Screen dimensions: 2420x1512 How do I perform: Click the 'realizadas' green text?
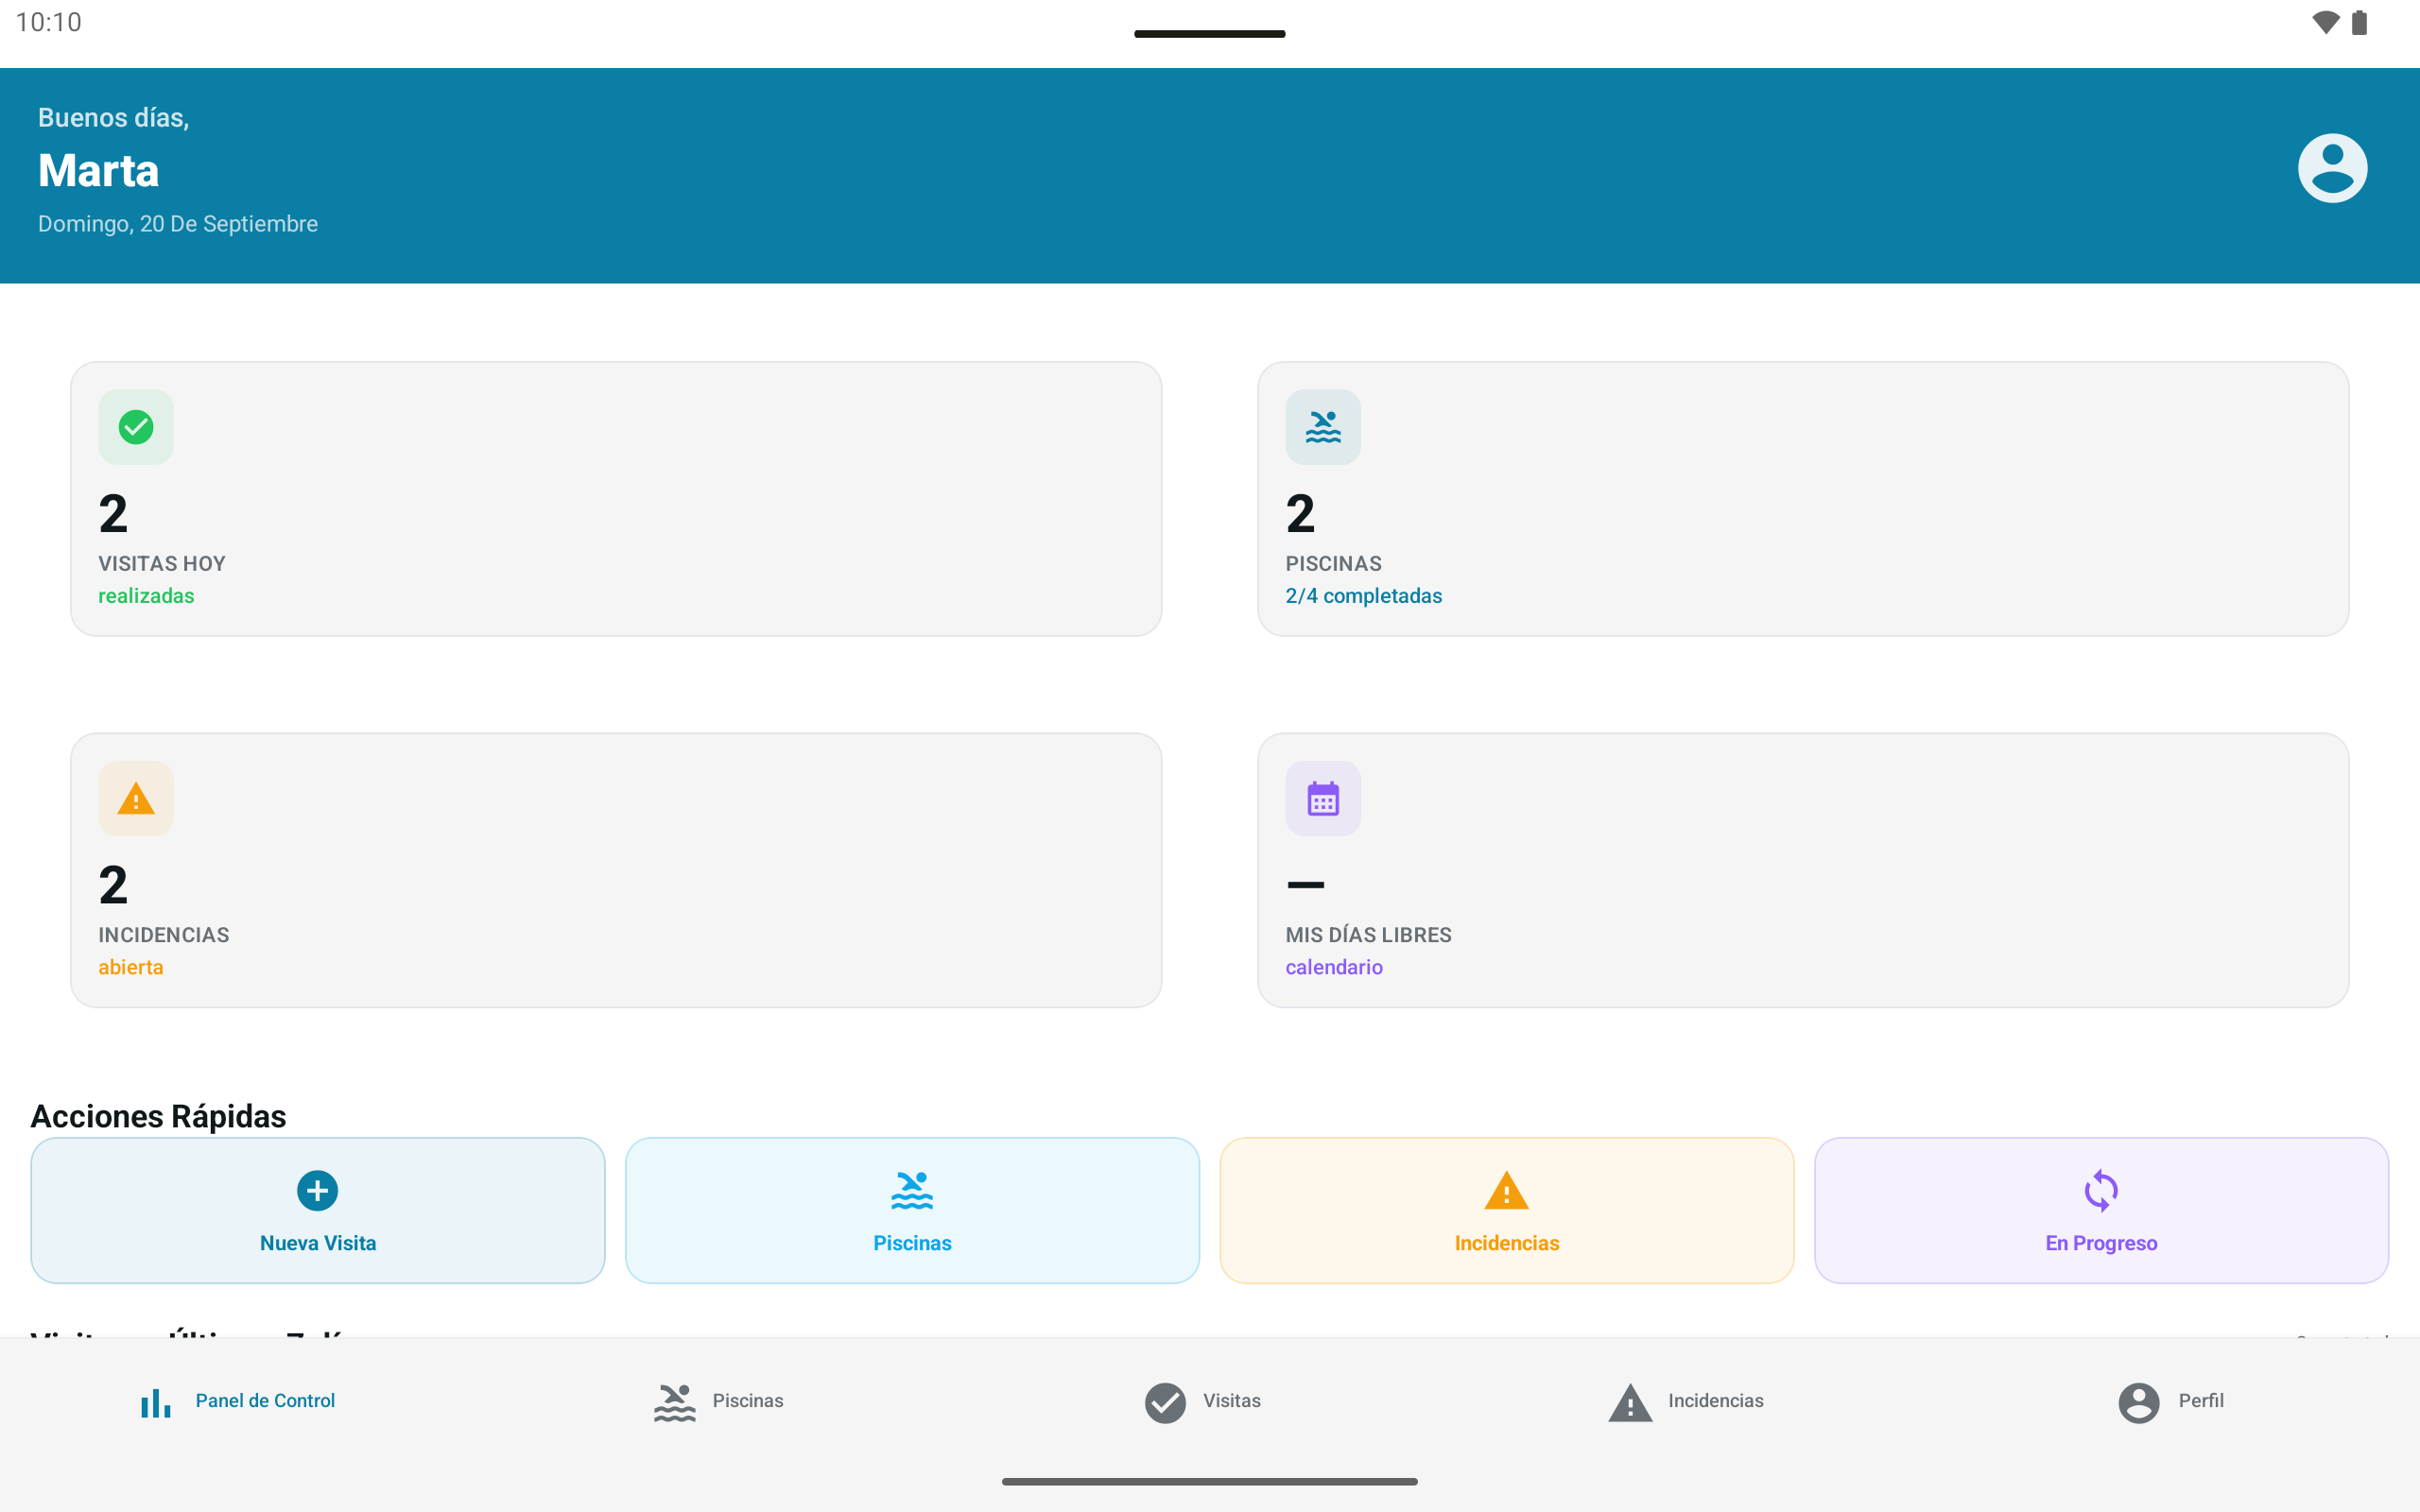pyautogui.click(x=146, y=596)
